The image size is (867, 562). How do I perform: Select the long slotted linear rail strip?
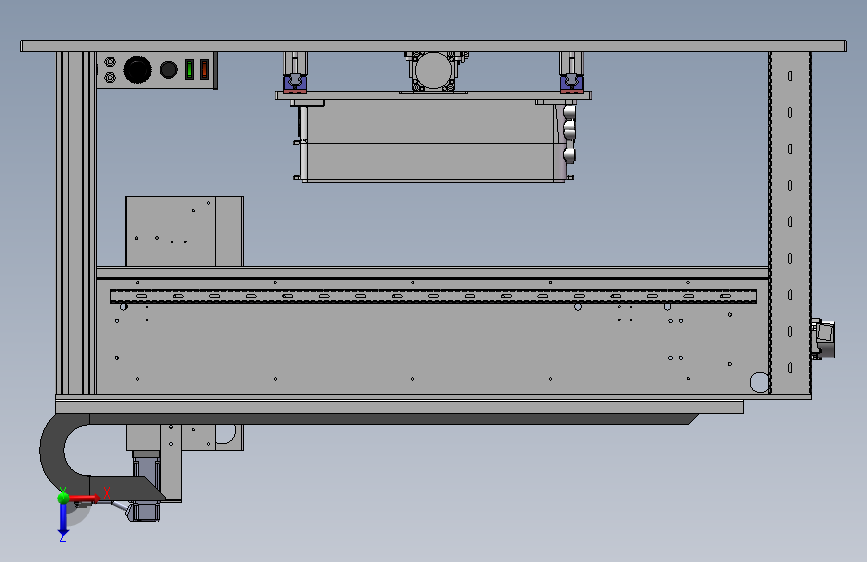pos(433,296)
